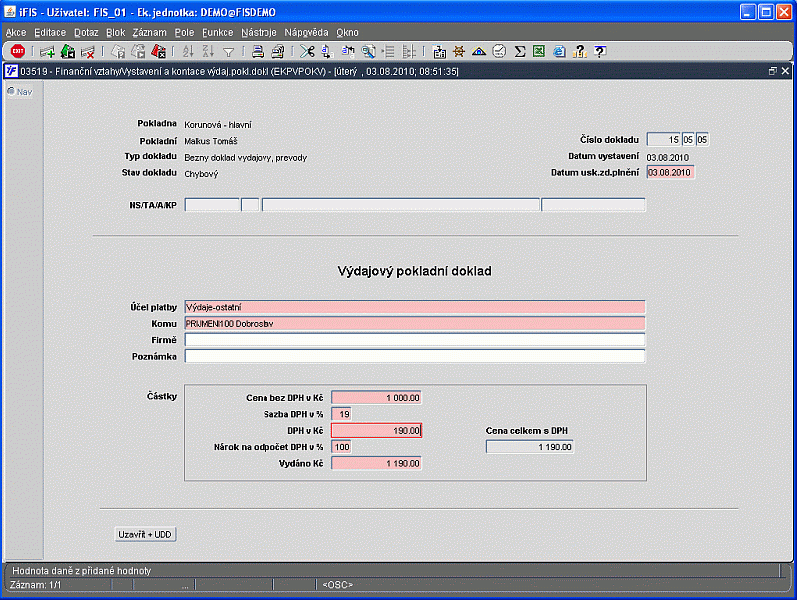This screenshot has width=797, height=600.
Task: Click the scissors cut icon
Action: point(307,51)
